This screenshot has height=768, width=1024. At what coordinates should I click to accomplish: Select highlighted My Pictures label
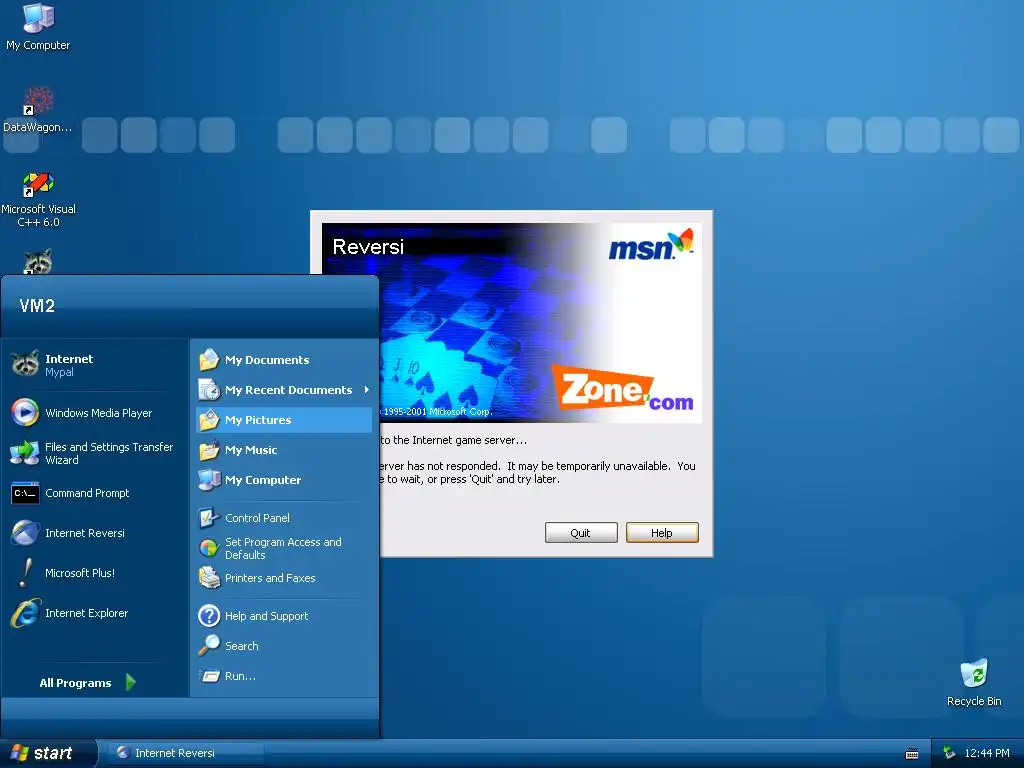pos(258,420)
